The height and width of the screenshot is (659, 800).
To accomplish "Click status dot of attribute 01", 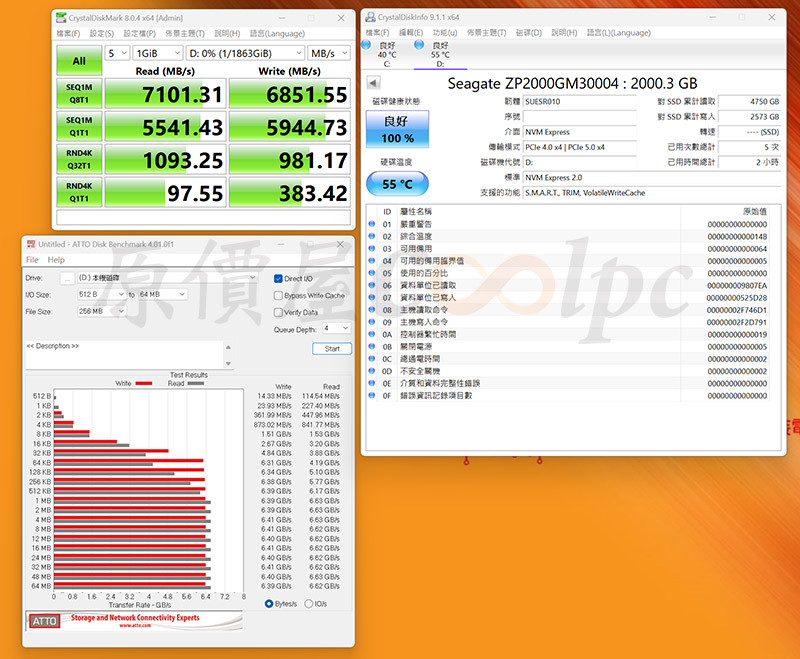I will pyautogui.click(x=371, y=224).
